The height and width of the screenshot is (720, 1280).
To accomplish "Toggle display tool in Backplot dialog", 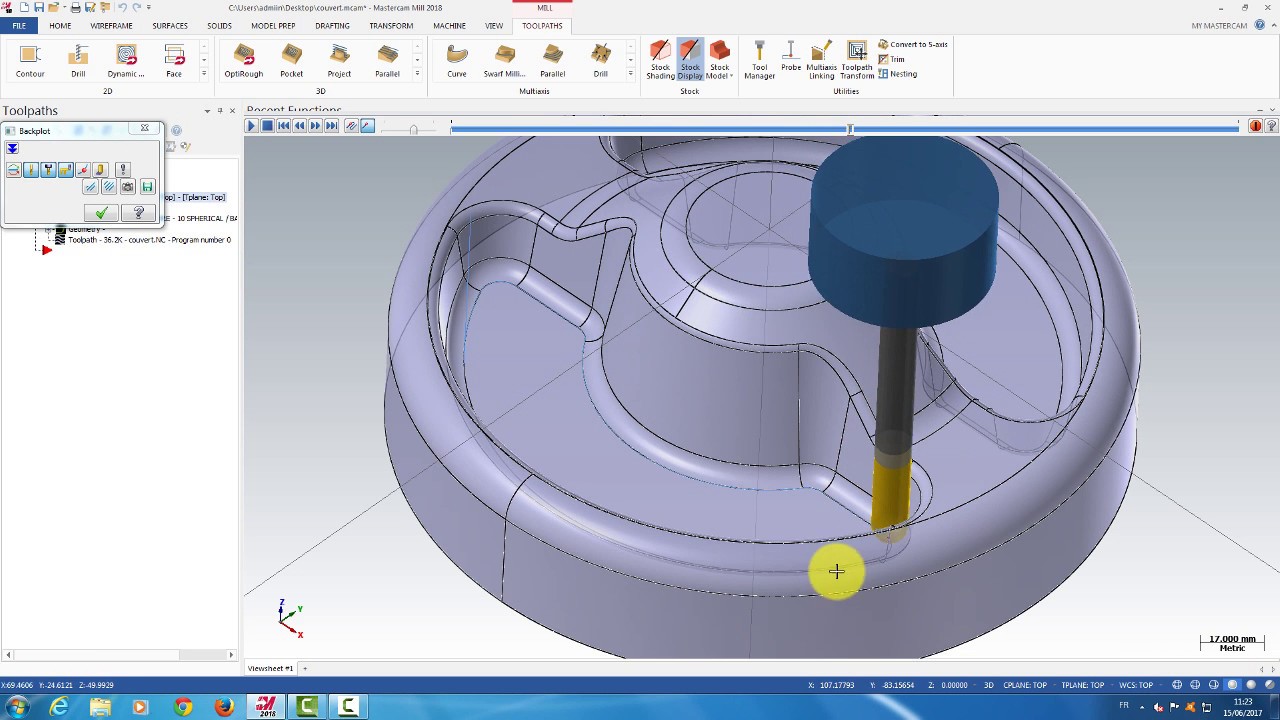I will pos(31,170).
